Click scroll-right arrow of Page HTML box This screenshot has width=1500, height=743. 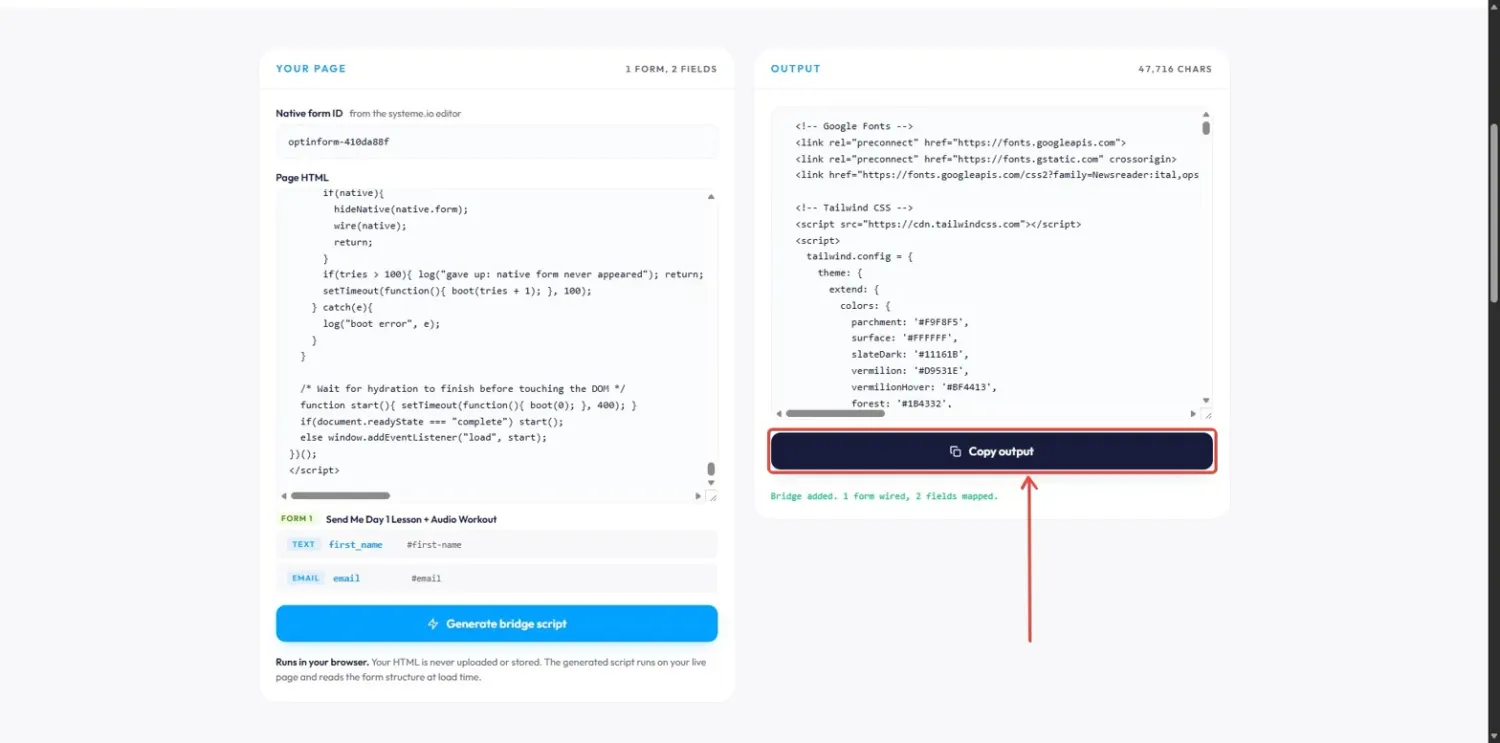pyautogui.click(x=698, y=495)
